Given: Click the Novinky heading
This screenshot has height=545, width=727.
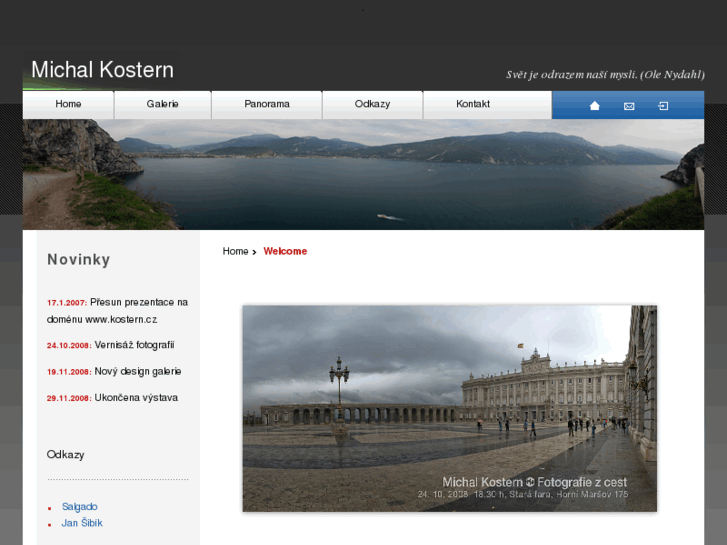Looking at the screenshot, I should click(x=79, y=259).
